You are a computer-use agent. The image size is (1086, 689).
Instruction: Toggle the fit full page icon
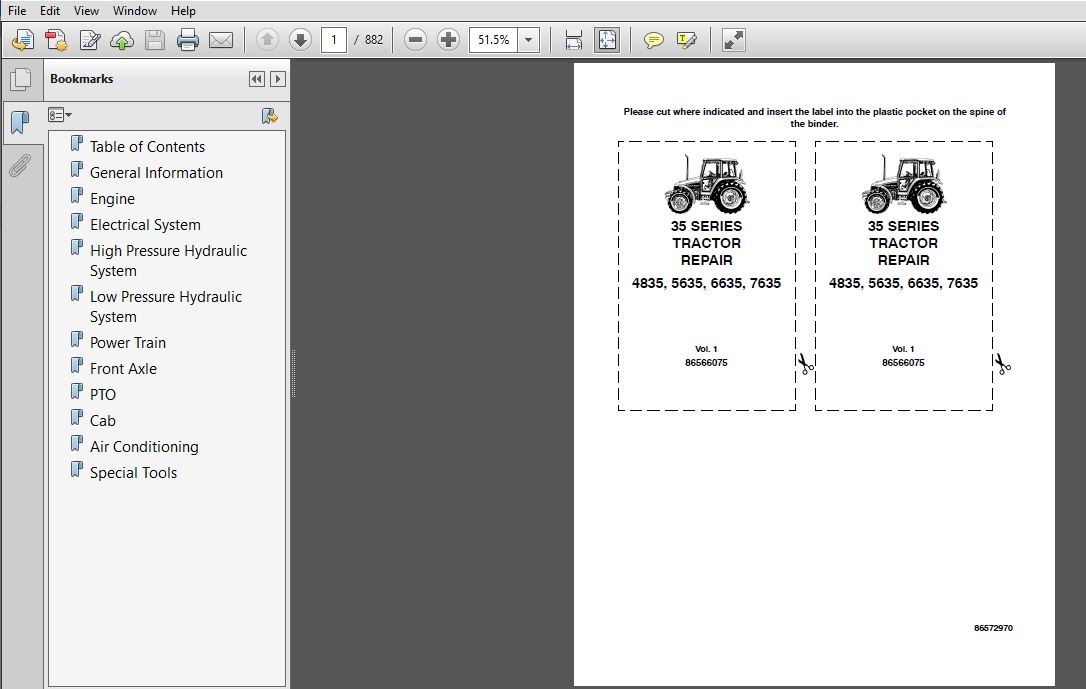(x=607, y=40)
